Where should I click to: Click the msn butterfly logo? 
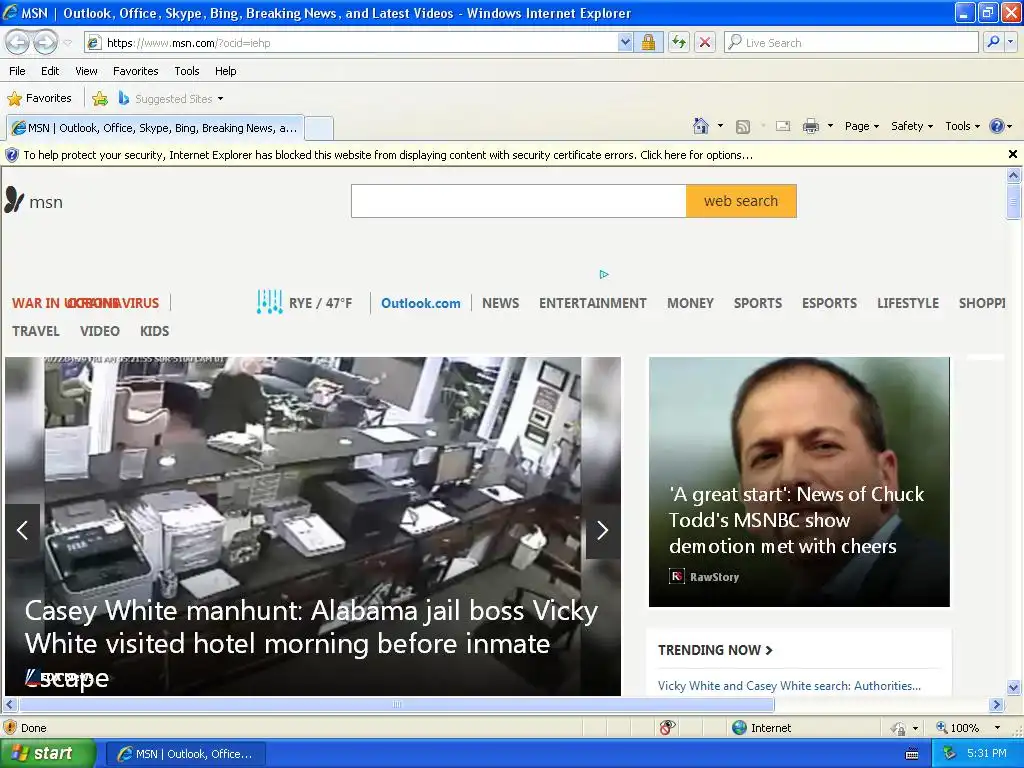[34, 201]
